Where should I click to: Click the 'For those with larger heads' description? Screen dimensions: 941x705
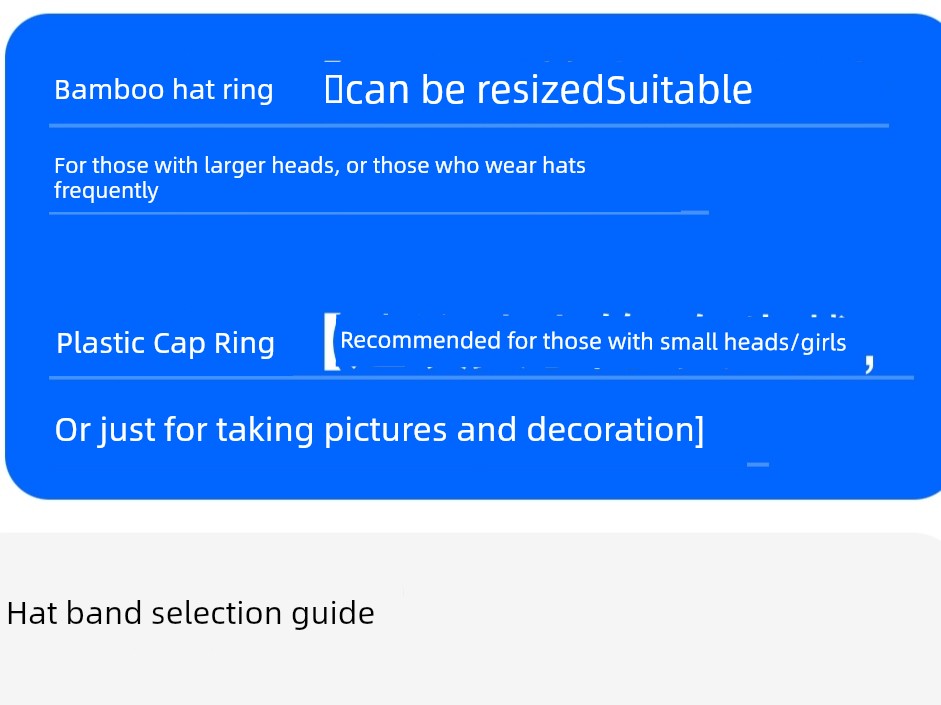coord(319,178)
